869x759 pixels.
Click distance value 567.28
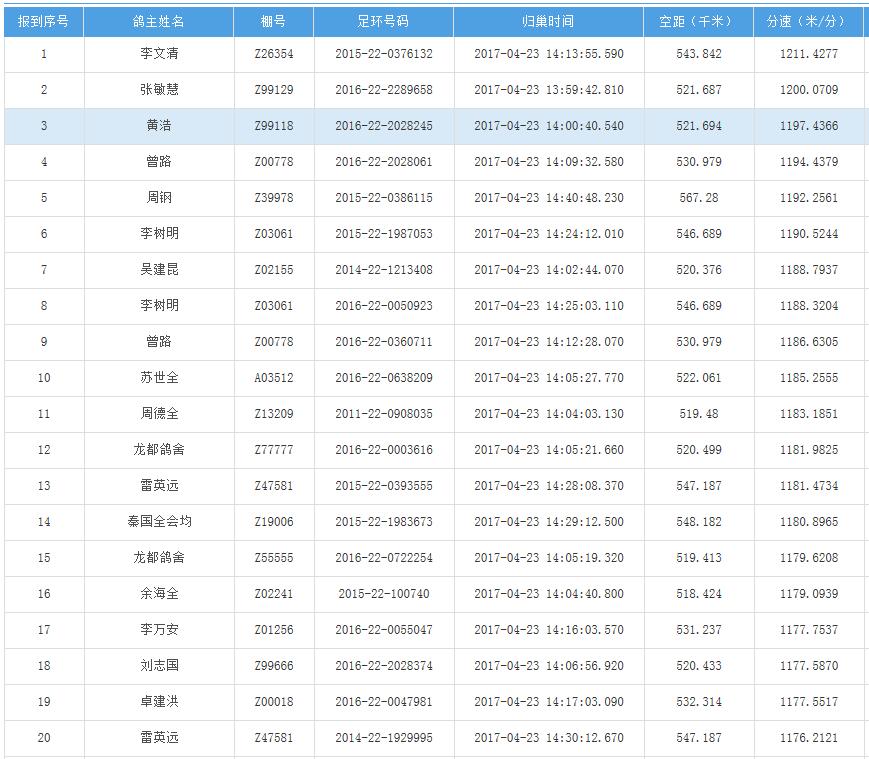(x=699, y=198)
